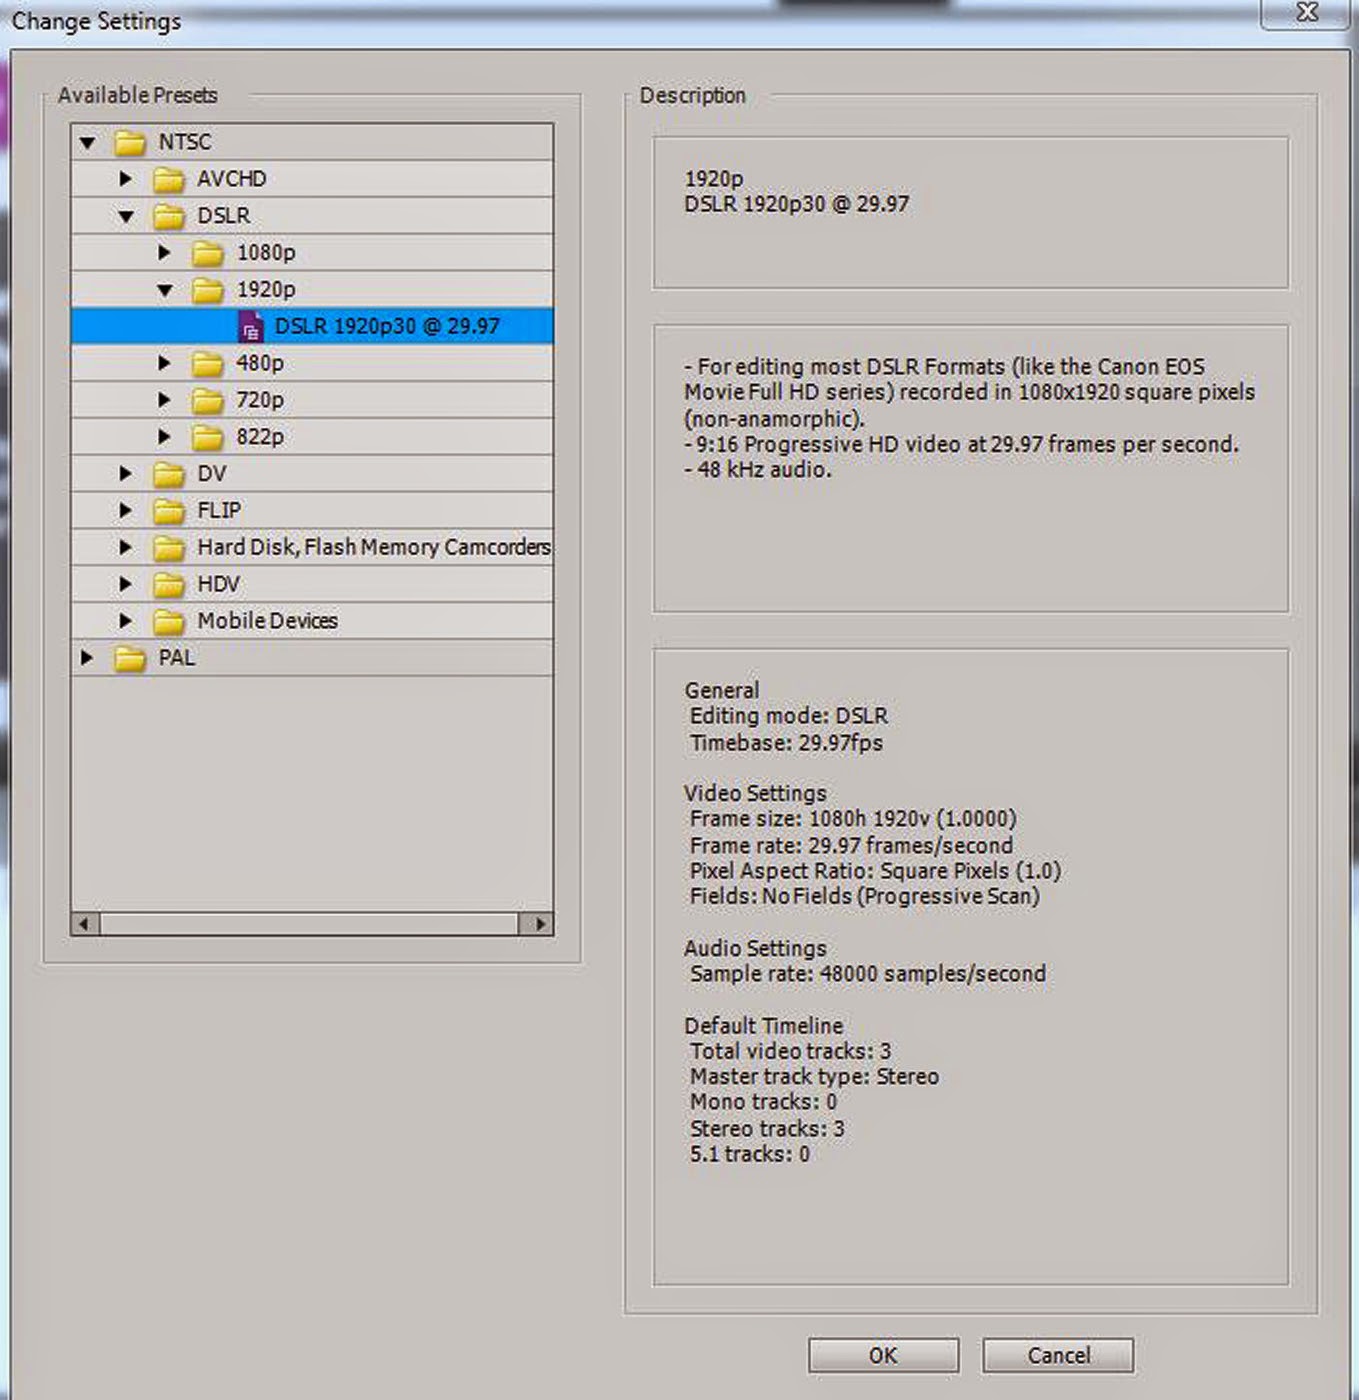Expand the Mobile Devices folder arrow

tap(125, 621)
